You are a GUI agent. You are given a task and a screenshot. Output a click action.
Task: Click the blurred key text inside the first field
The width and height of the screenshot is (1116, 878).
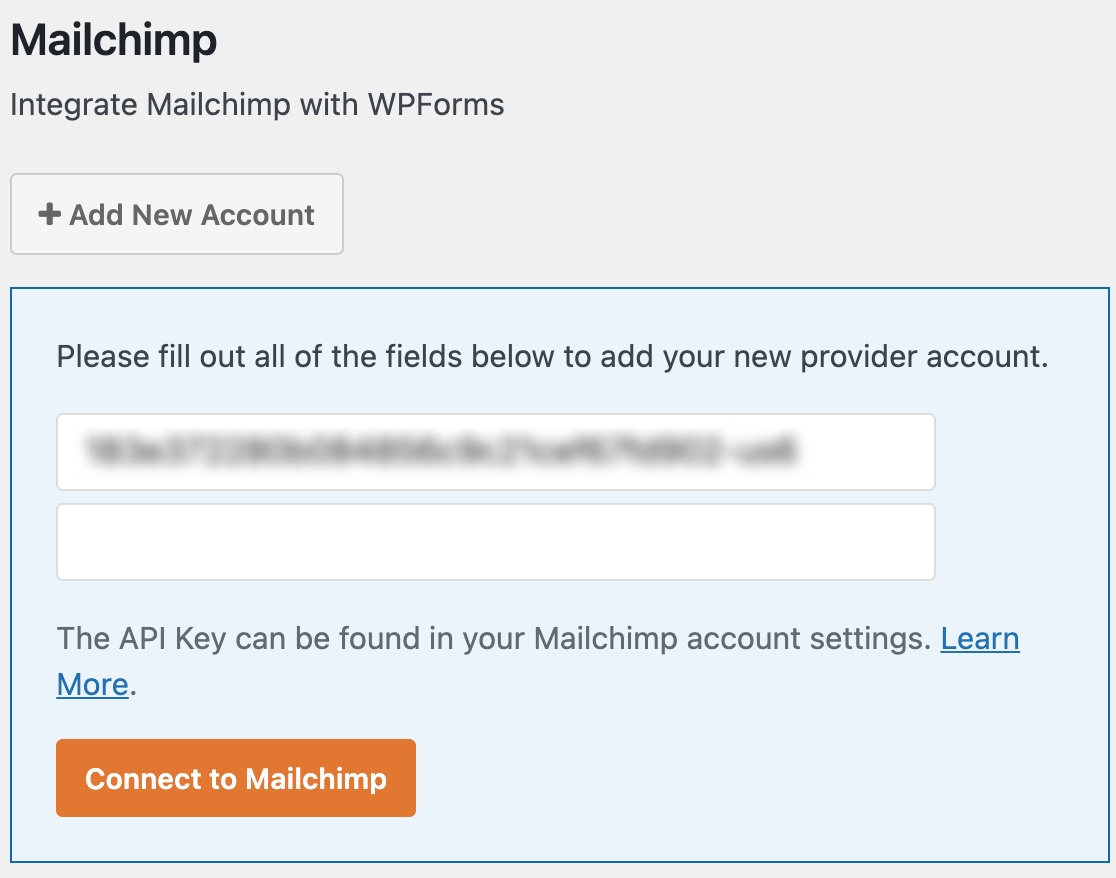[x=440, y=452]
